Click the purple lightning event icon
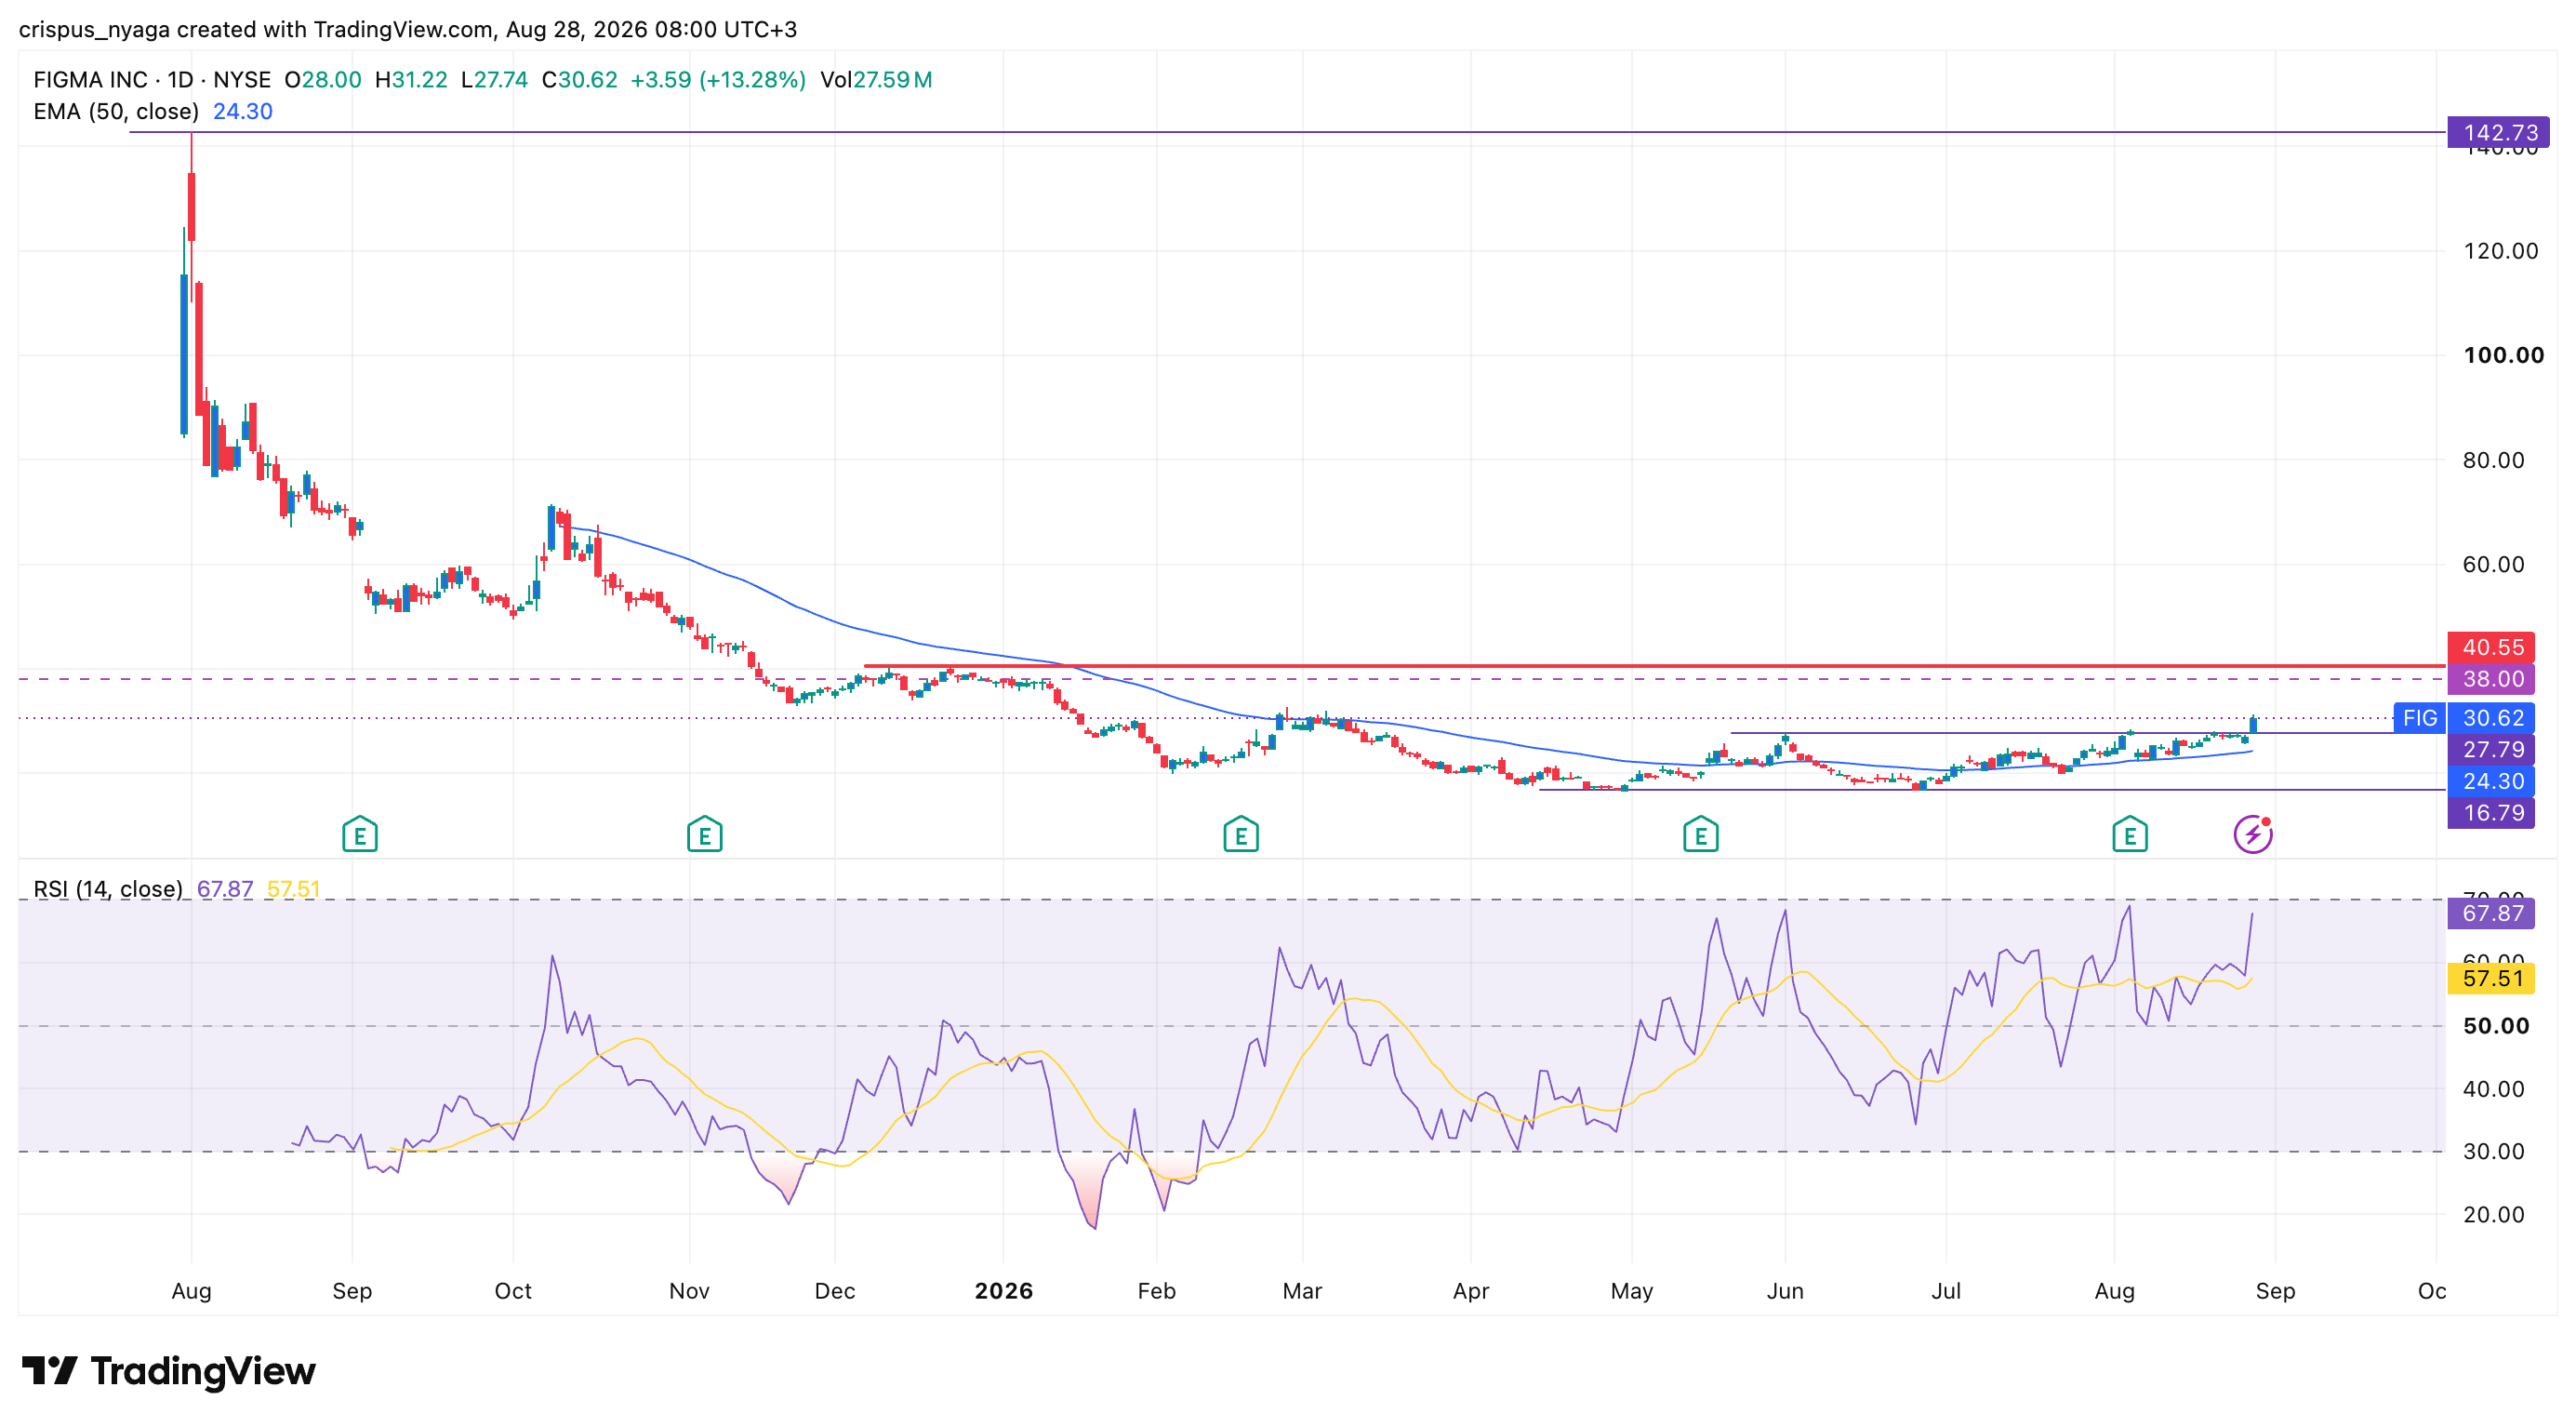This screenshot has height=1427, width=2576. coord(2253,834)
